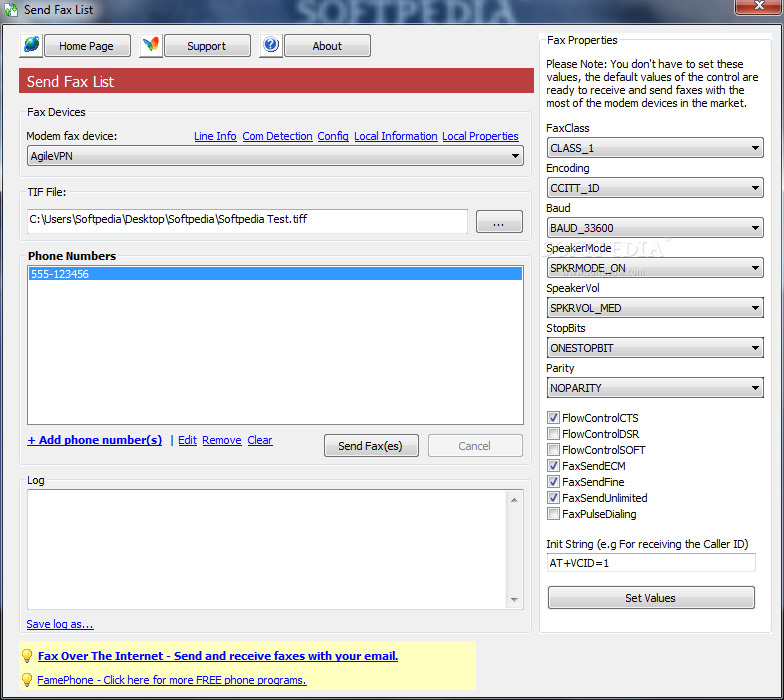Viewport: 784px width, 700px height.
Task: Uncheck the FaxSendUnlimited checkbox
Action: pos(553,498)
